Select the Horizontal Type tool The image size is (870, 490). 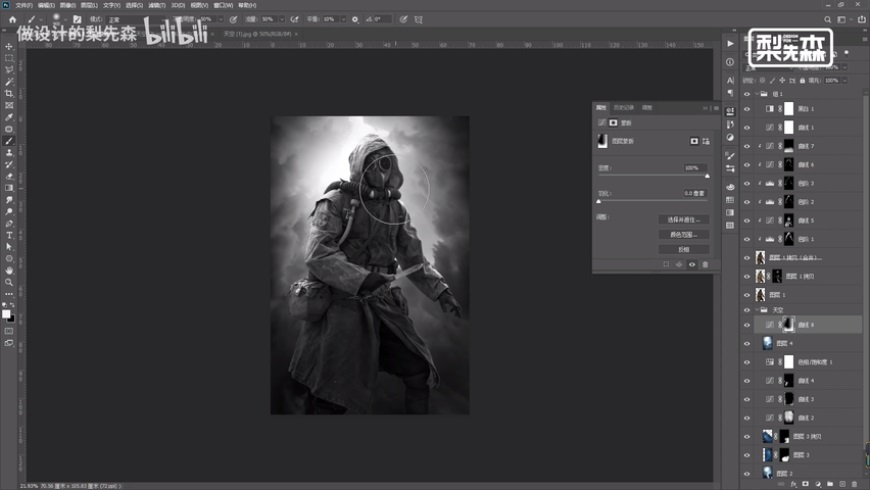point(9,235)
